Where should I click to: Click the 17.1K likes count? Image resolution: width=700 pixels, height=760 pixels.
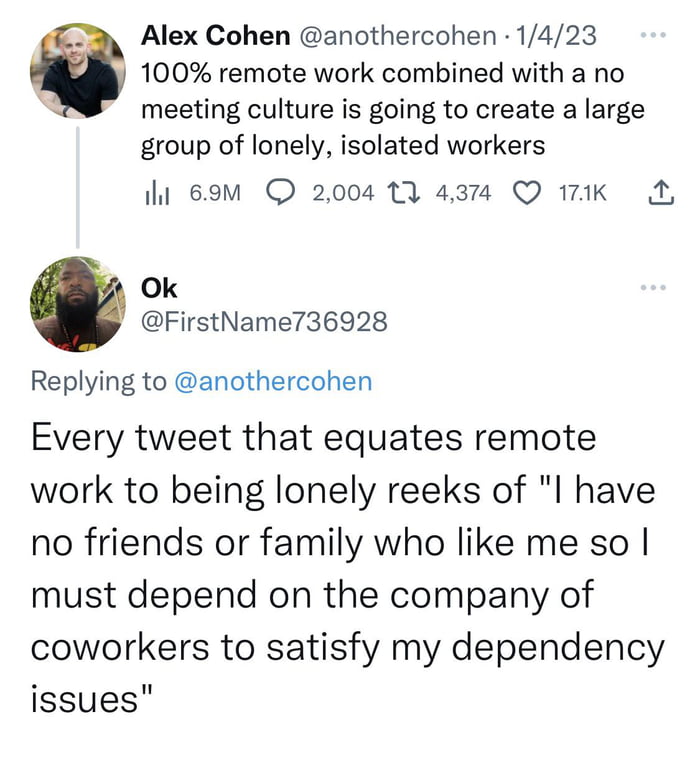pyautogui.click(x=582, y=192)
